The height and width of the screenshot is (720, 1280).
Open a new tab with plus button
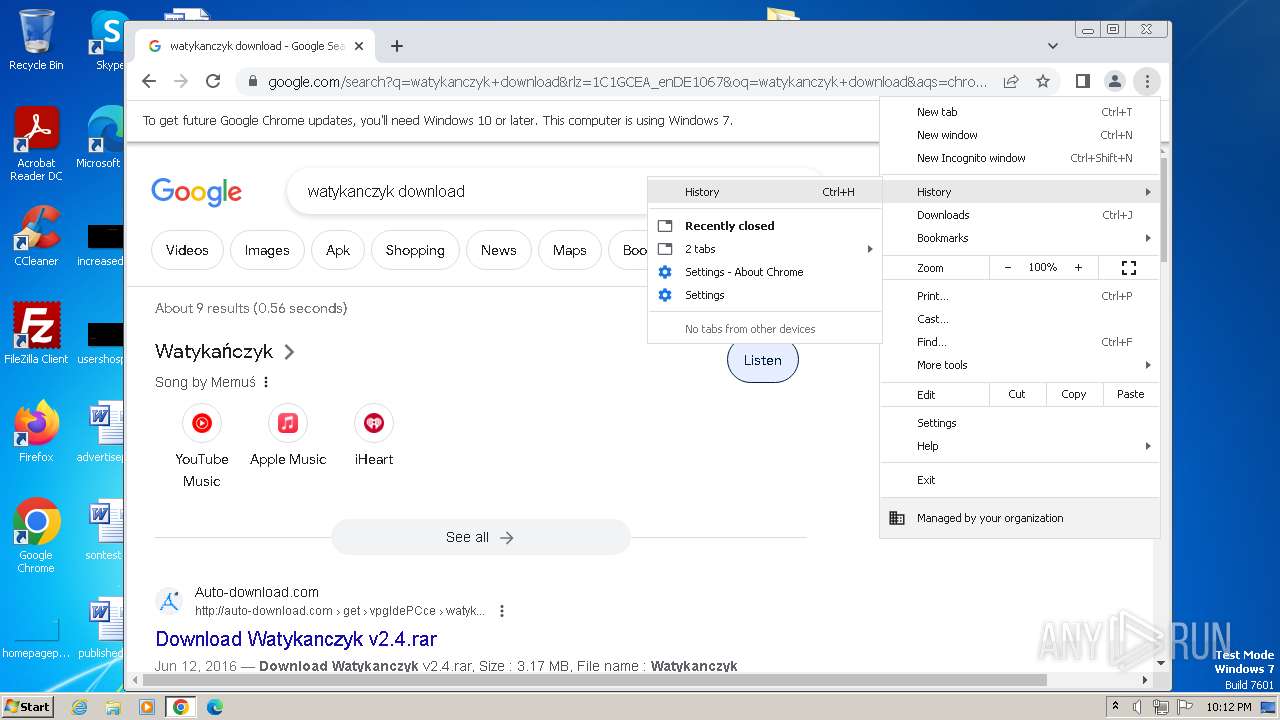[397, 46]
